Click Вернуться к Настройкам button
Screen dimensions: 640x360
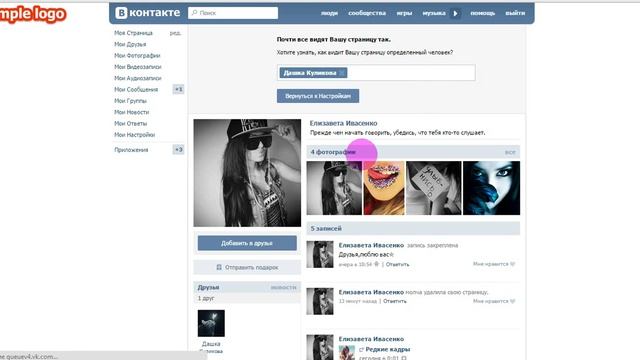[318, 96]
